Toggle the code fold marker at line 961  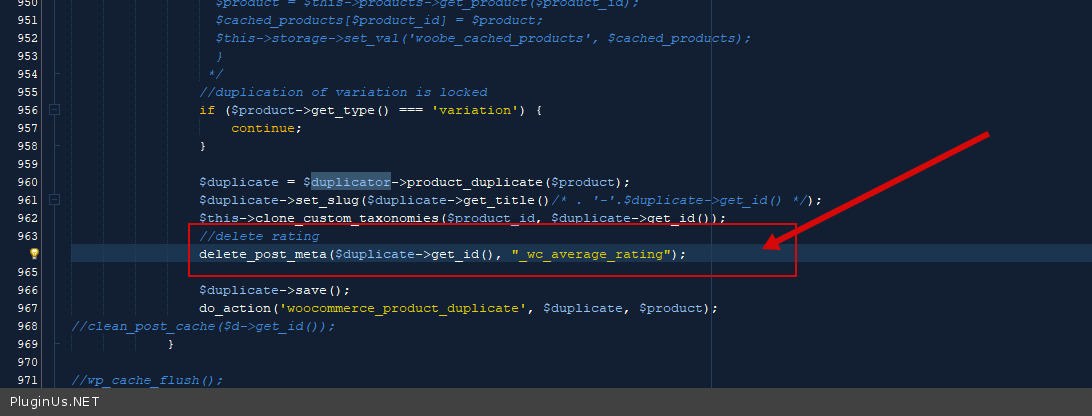click(54, 200)
